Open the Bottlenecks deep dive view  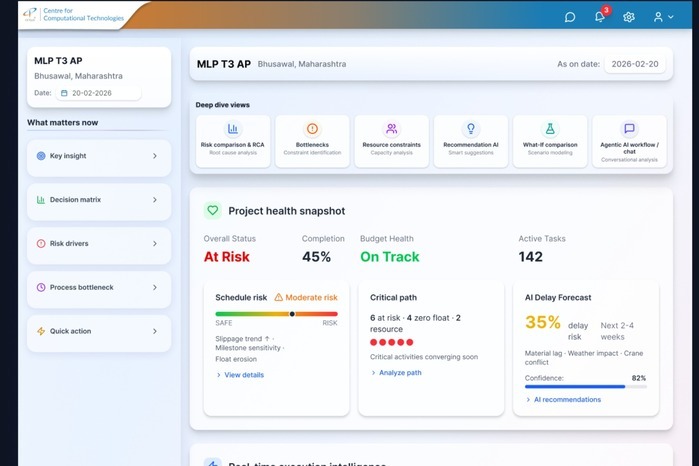click(312, 140)
